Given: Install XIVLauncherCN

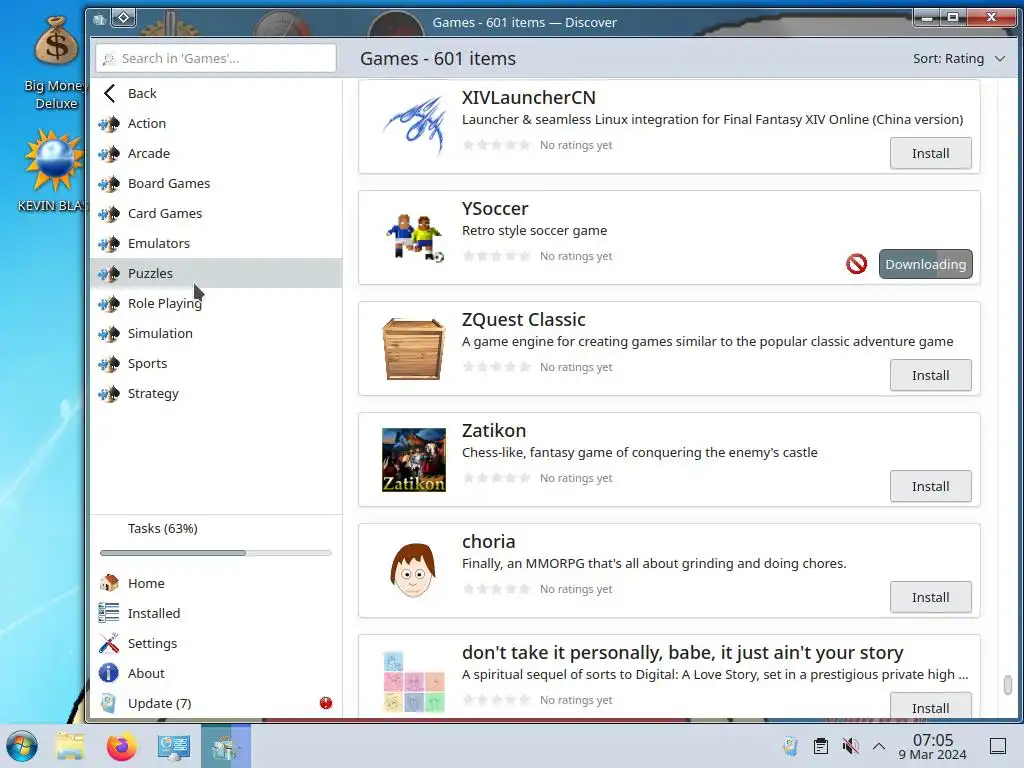Looking at the screenshot, I should pyautogui.click(x=931, y=153).
